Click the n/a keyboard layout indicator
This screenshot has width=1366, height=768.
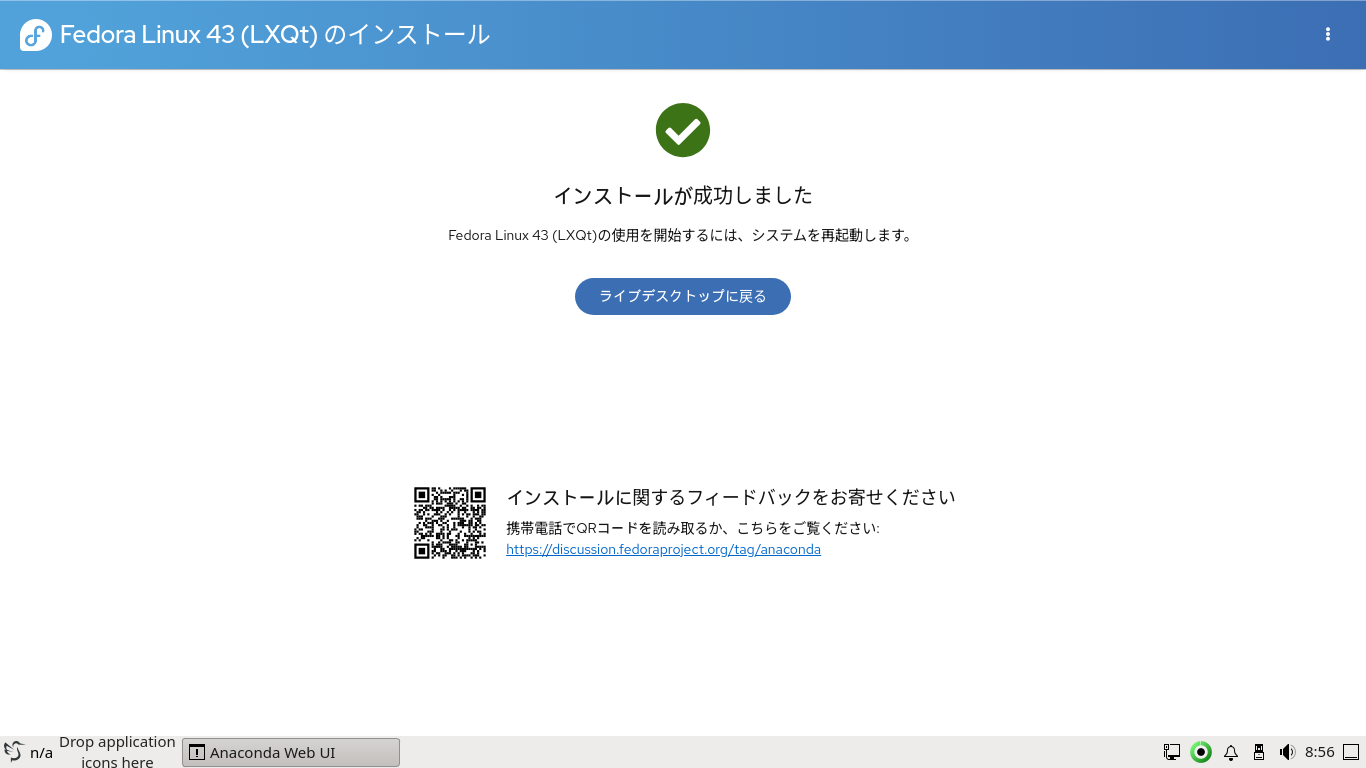coord(41,752)
